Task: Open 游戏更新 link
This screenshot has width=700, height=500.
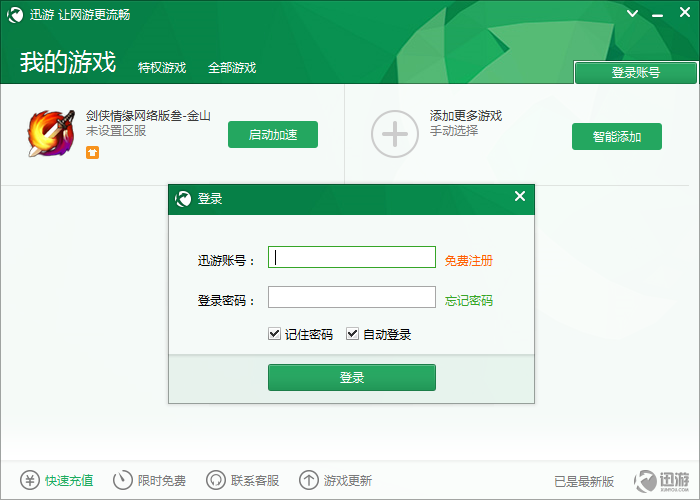Action: pos(348,481)
